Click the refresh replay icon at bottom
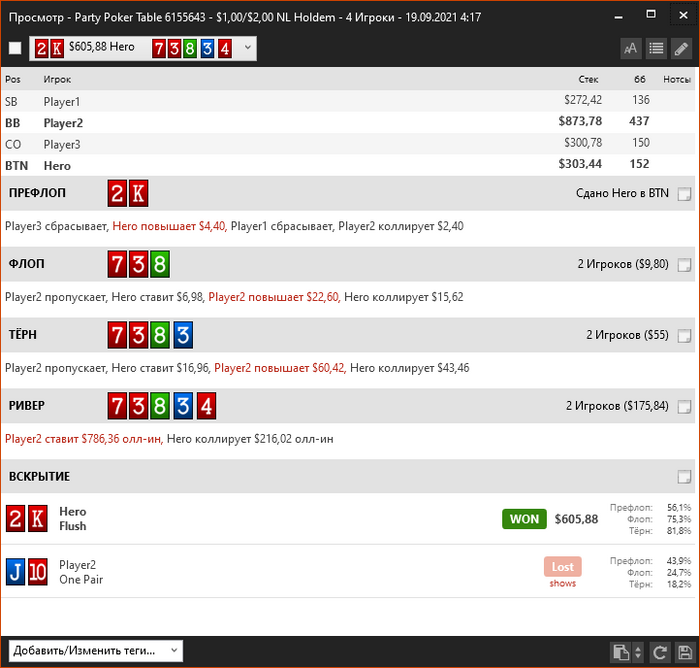Screen dimensions: 700x668 (659, 652)
